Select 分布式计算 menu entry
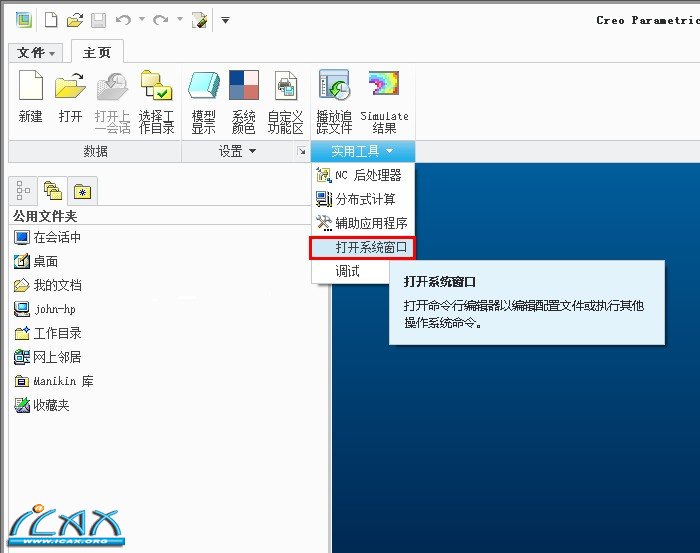Image resolution: width=700 pixels, height=553 pixels. tap(363, 199)
